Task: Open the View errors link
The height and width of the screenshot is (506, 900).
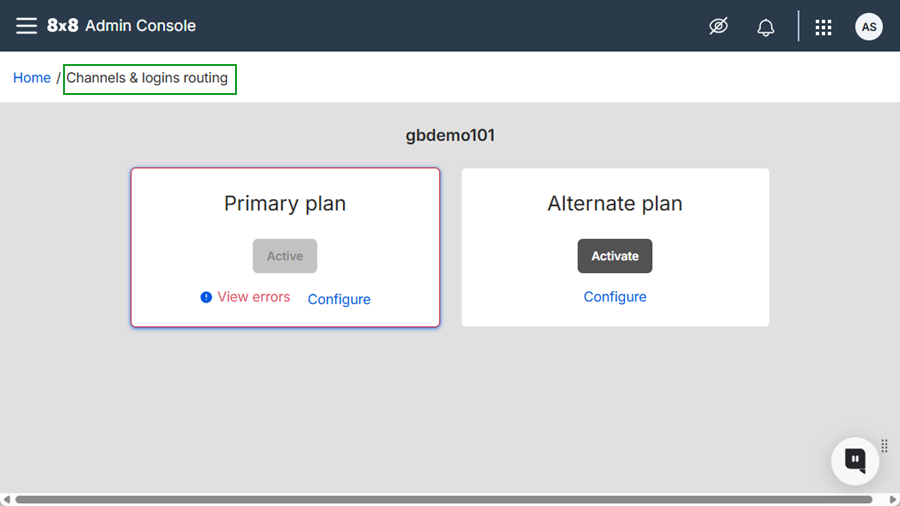Action: point(254,297)
